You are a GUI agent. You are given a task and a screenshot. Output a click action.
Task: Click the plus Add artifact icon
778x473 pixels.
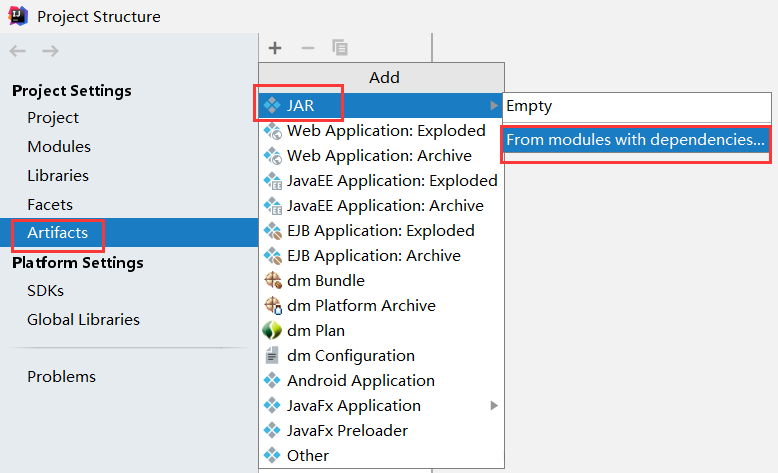point(275,48)
